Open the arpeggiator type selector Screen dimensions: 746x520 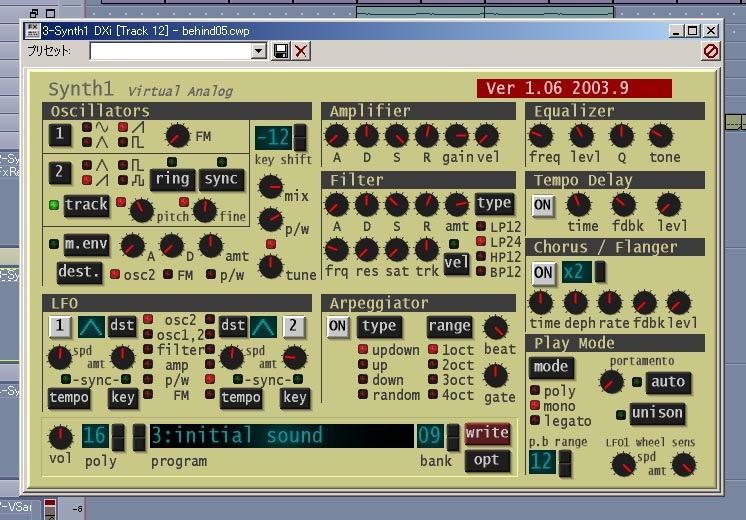tap(379, 326)
